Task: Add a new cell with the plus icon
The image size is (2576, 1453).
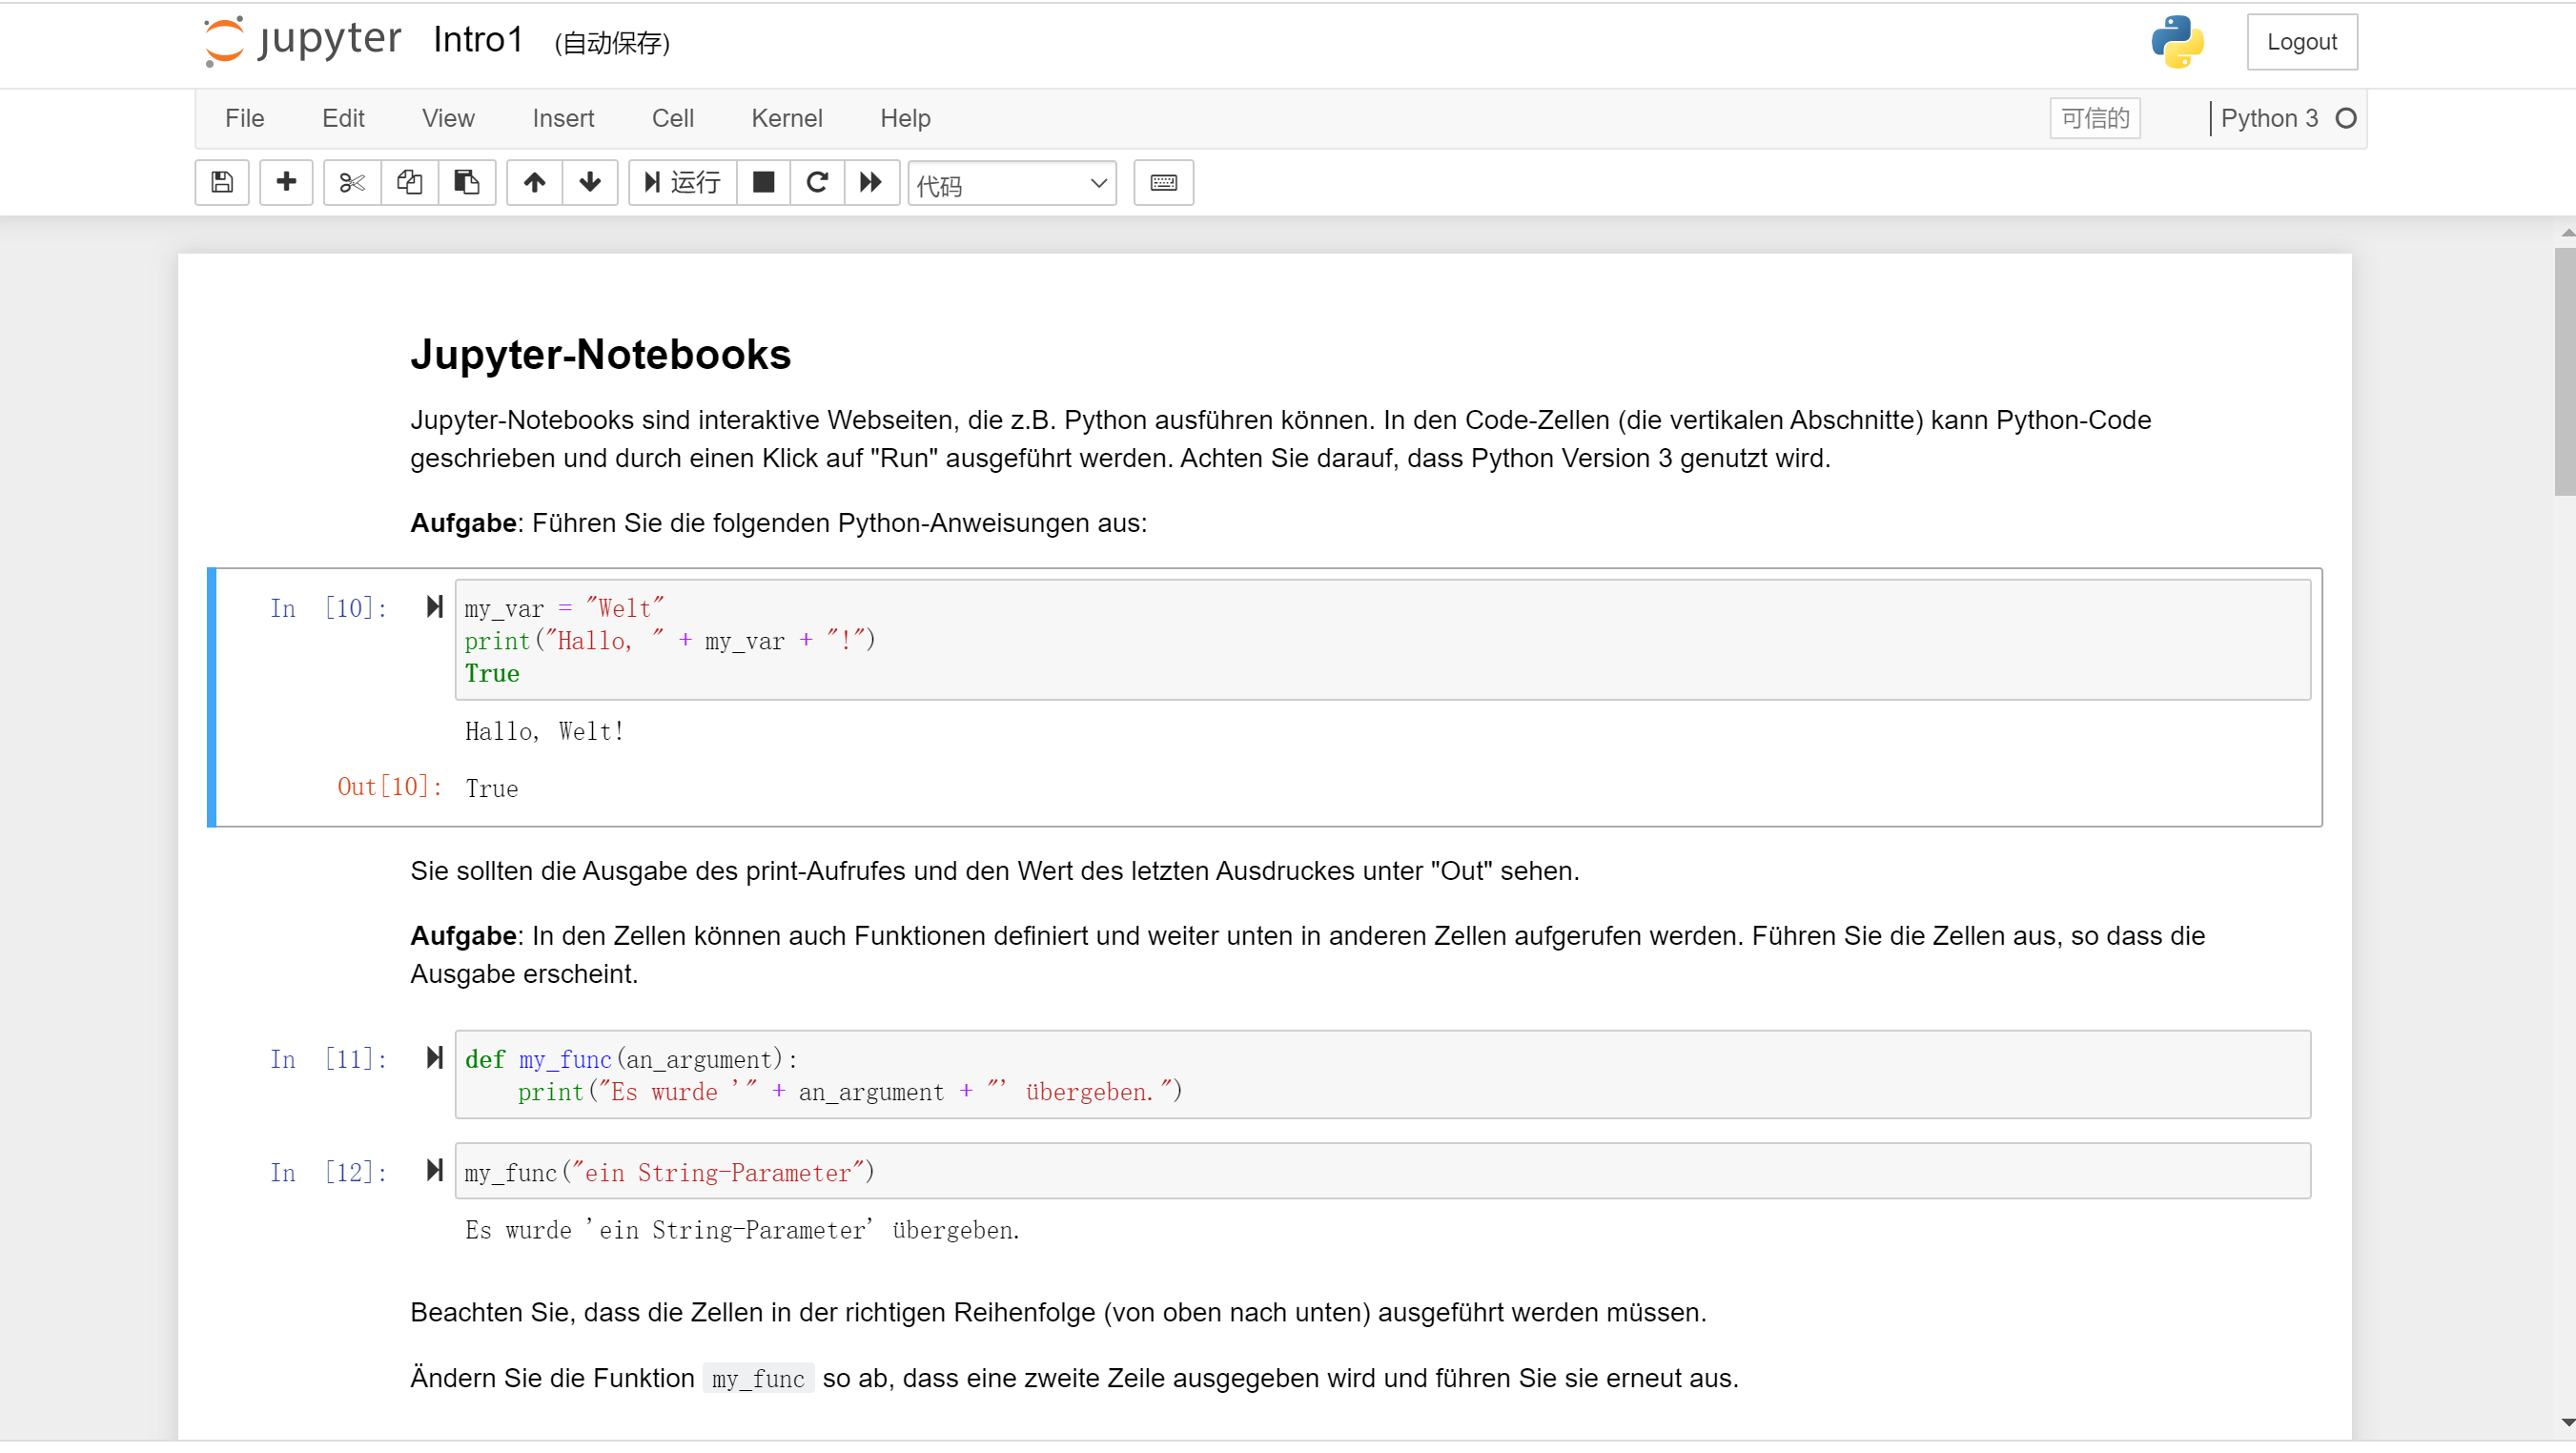Action: pos(286,183)
